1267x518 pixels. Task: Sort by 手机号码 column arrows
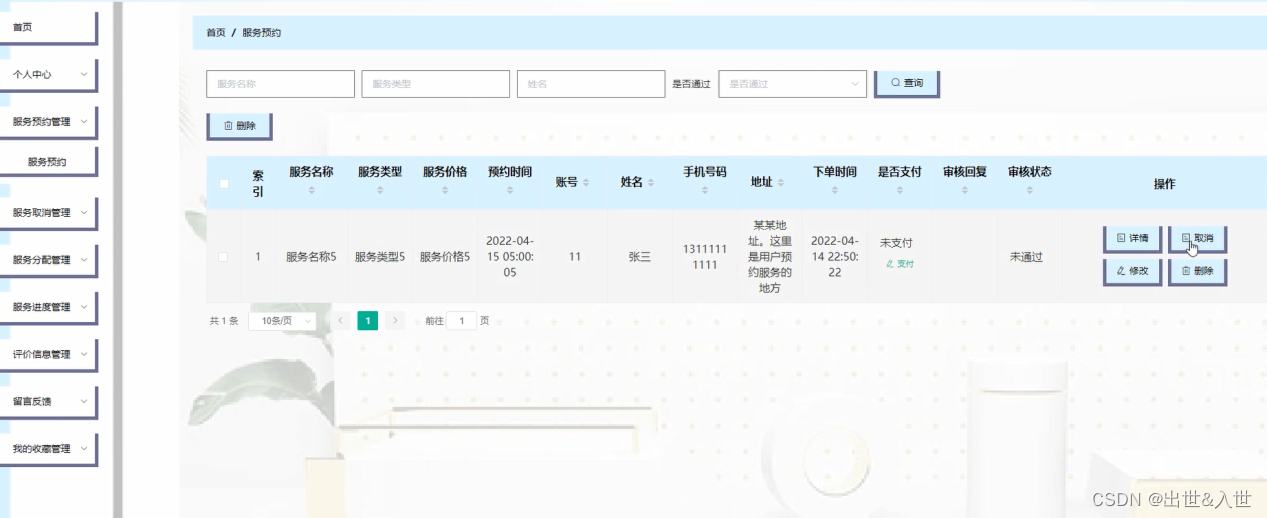tap(705, 189)
